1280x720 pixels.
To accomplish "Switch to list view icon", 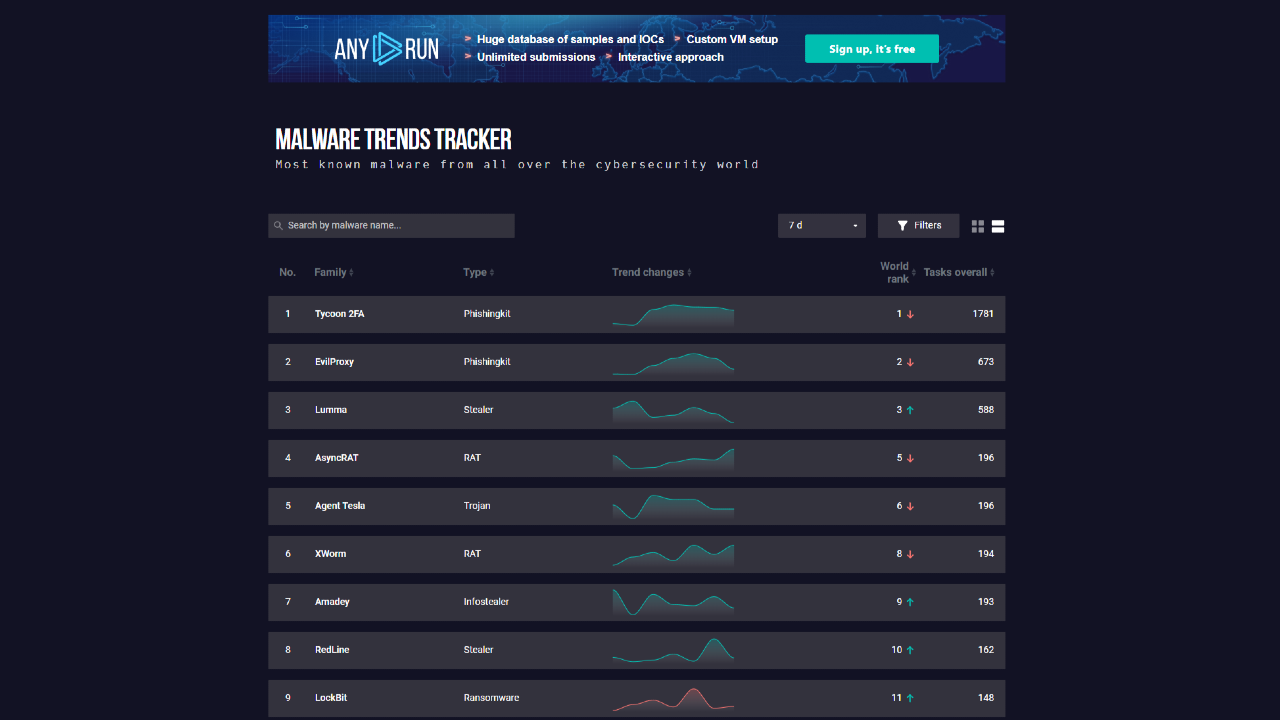I will click(x=998, y=227).
